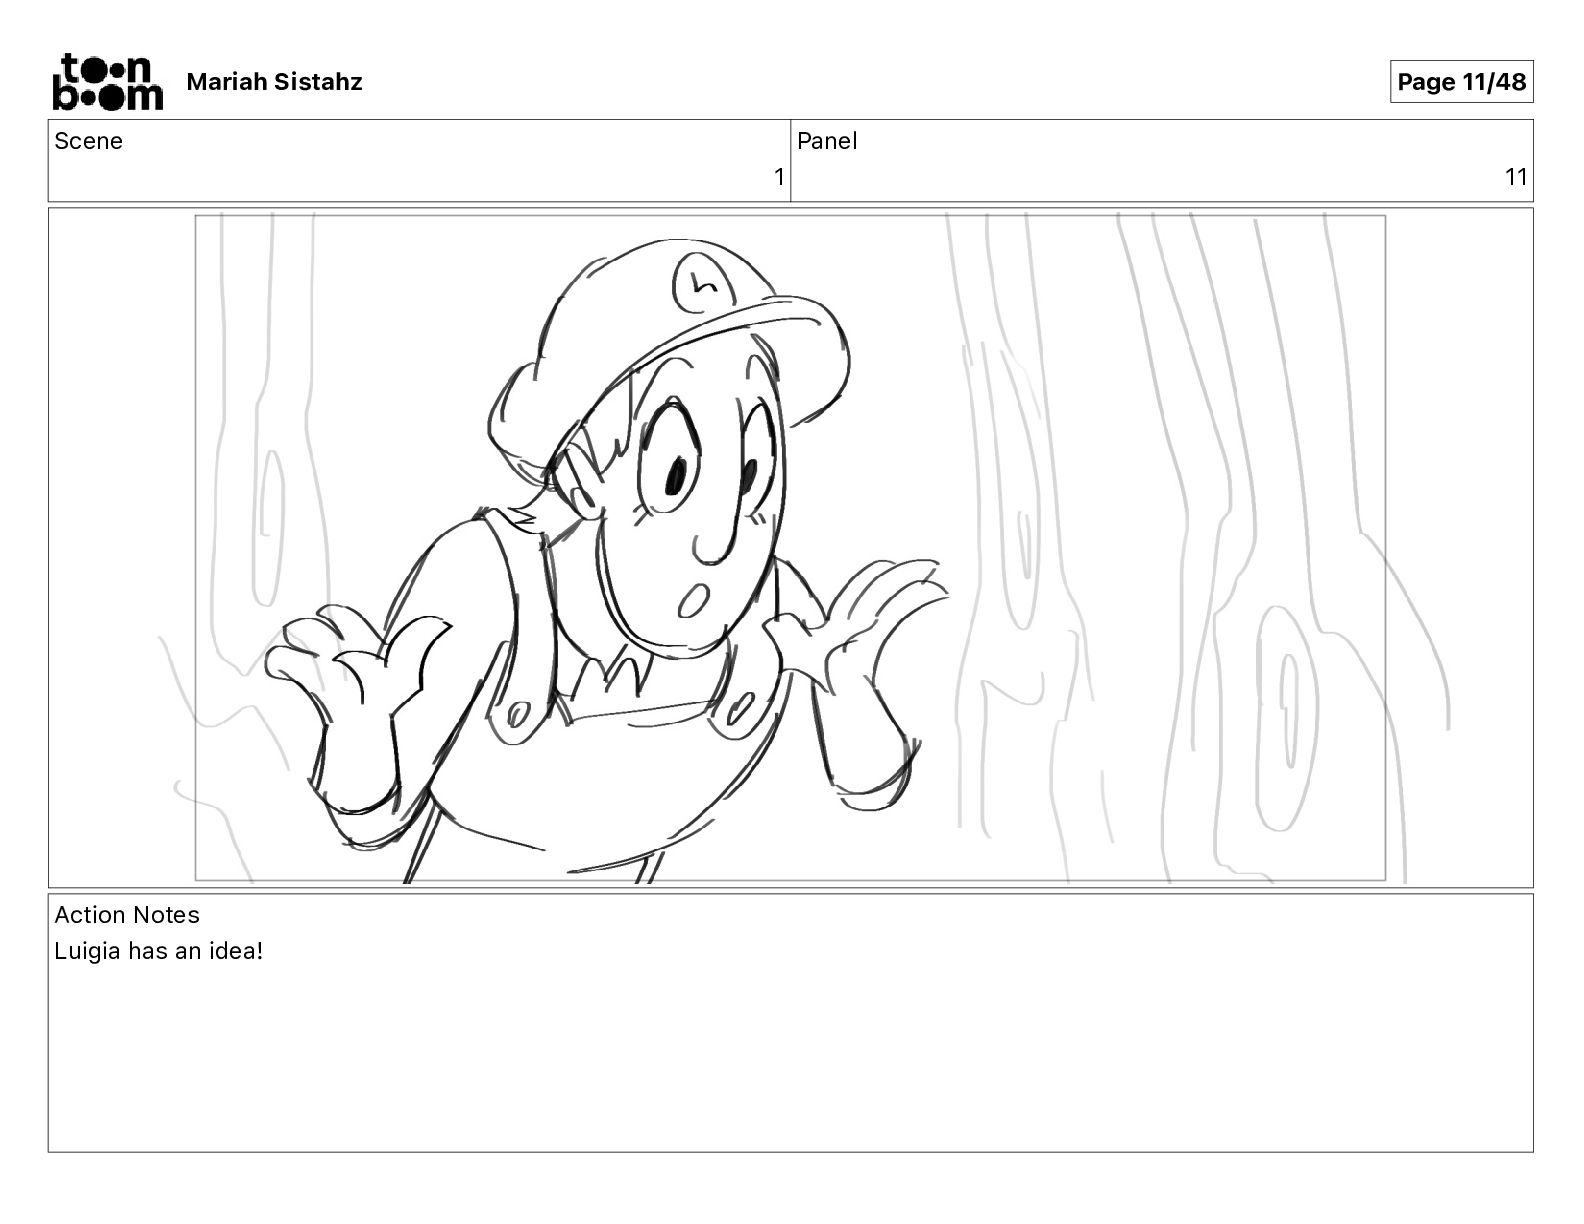Select the 'Action Notes' heading
This screenshot has height=1224, width=1584.
(127, 915)
